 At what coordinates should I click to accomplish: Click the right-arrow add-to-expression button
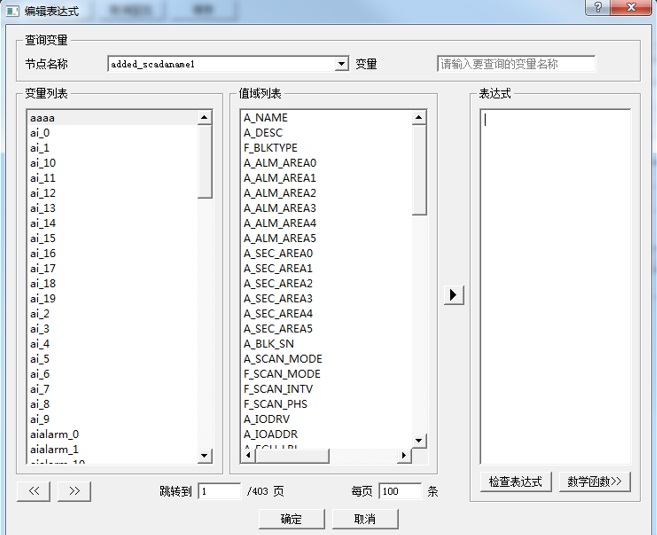[454, 295]
